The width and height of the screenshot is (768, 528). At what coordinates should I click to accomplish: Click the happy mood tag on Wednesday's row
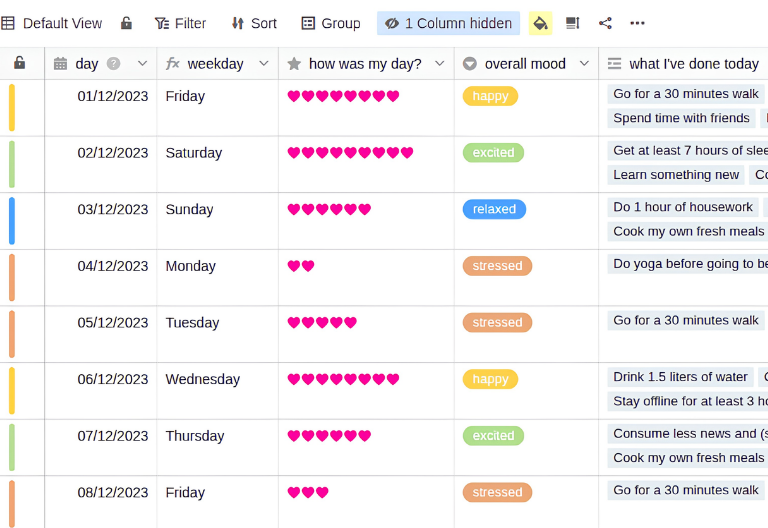pos(490,379)
